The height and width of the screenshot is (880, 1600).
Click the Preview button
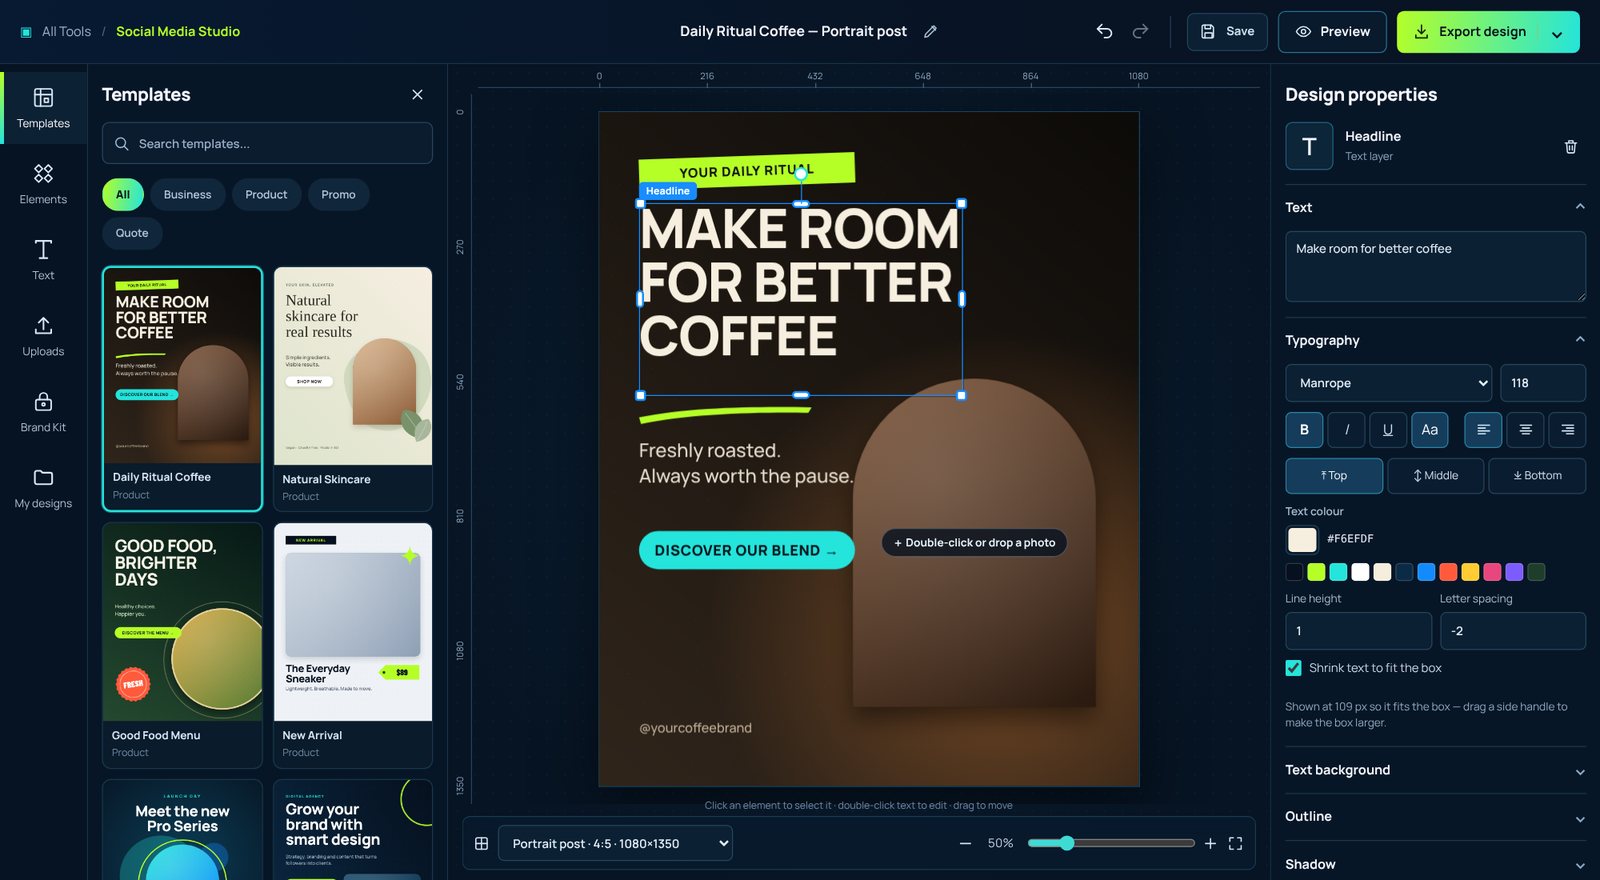(x=1332, y=32)
